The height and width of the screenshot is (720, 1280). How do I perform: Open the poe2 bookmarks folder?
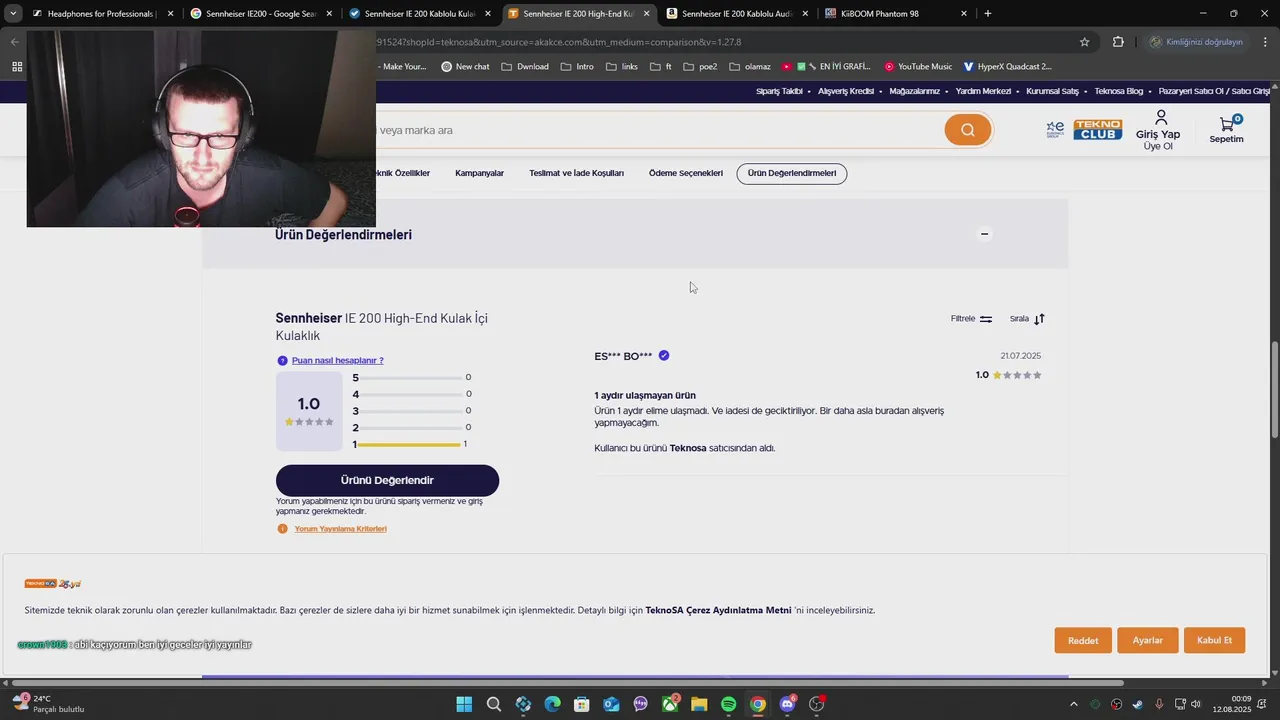700,66
